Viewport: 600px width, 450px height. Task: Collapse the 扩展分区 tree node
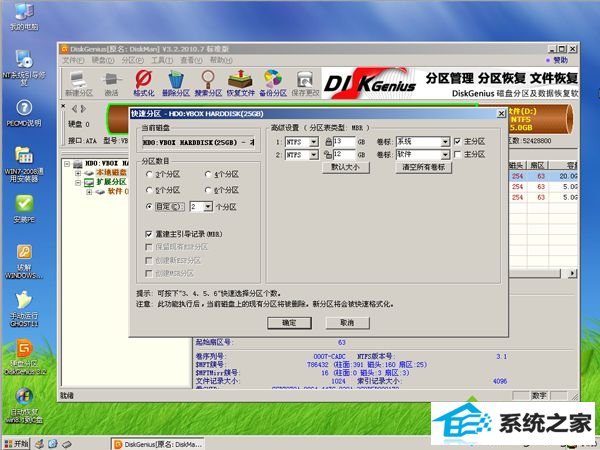(78, 182)
